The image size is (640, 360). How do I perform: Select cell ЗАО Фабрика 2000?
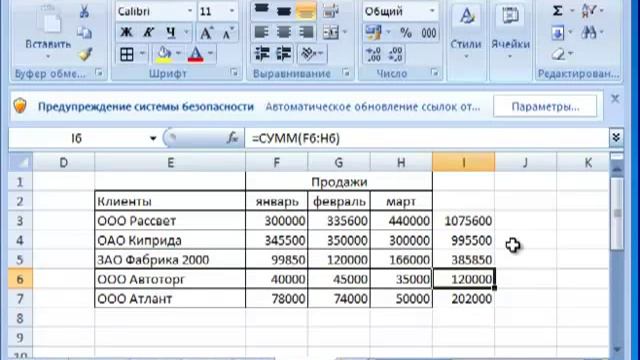(170, 260)
